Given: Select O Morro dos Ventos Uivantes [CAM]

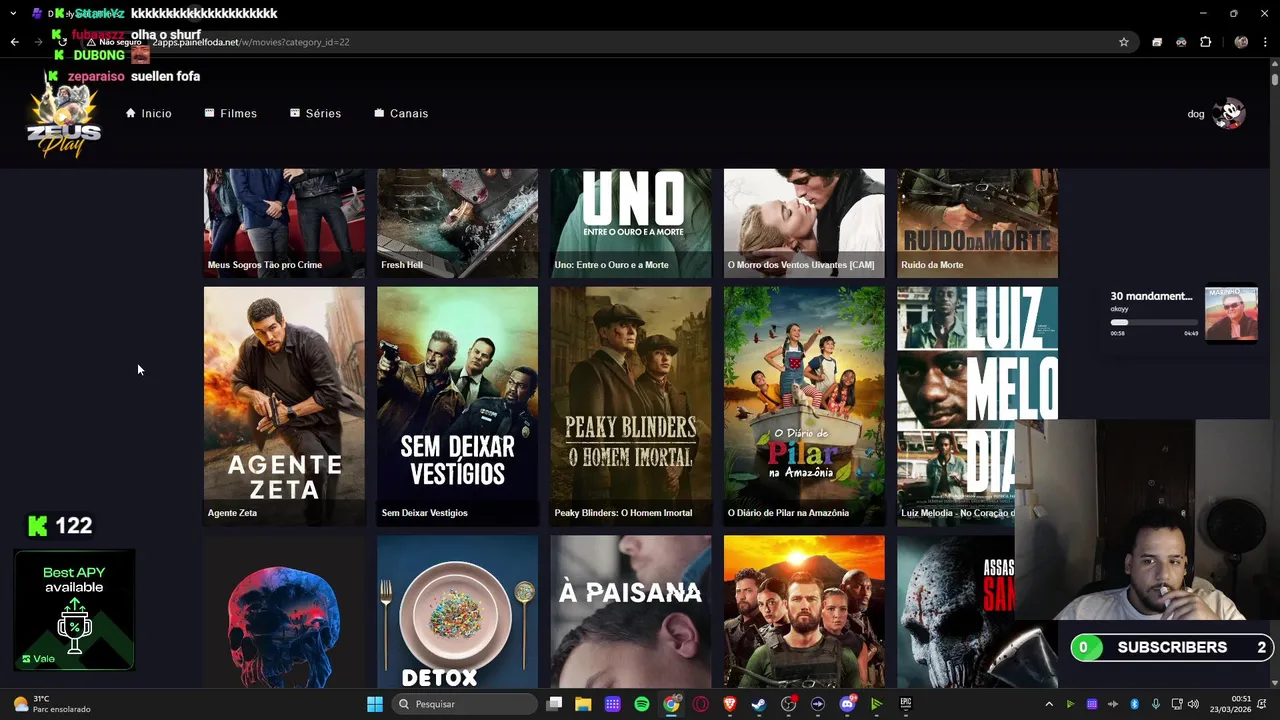Looking at the screenshot, I should point(800,265).
